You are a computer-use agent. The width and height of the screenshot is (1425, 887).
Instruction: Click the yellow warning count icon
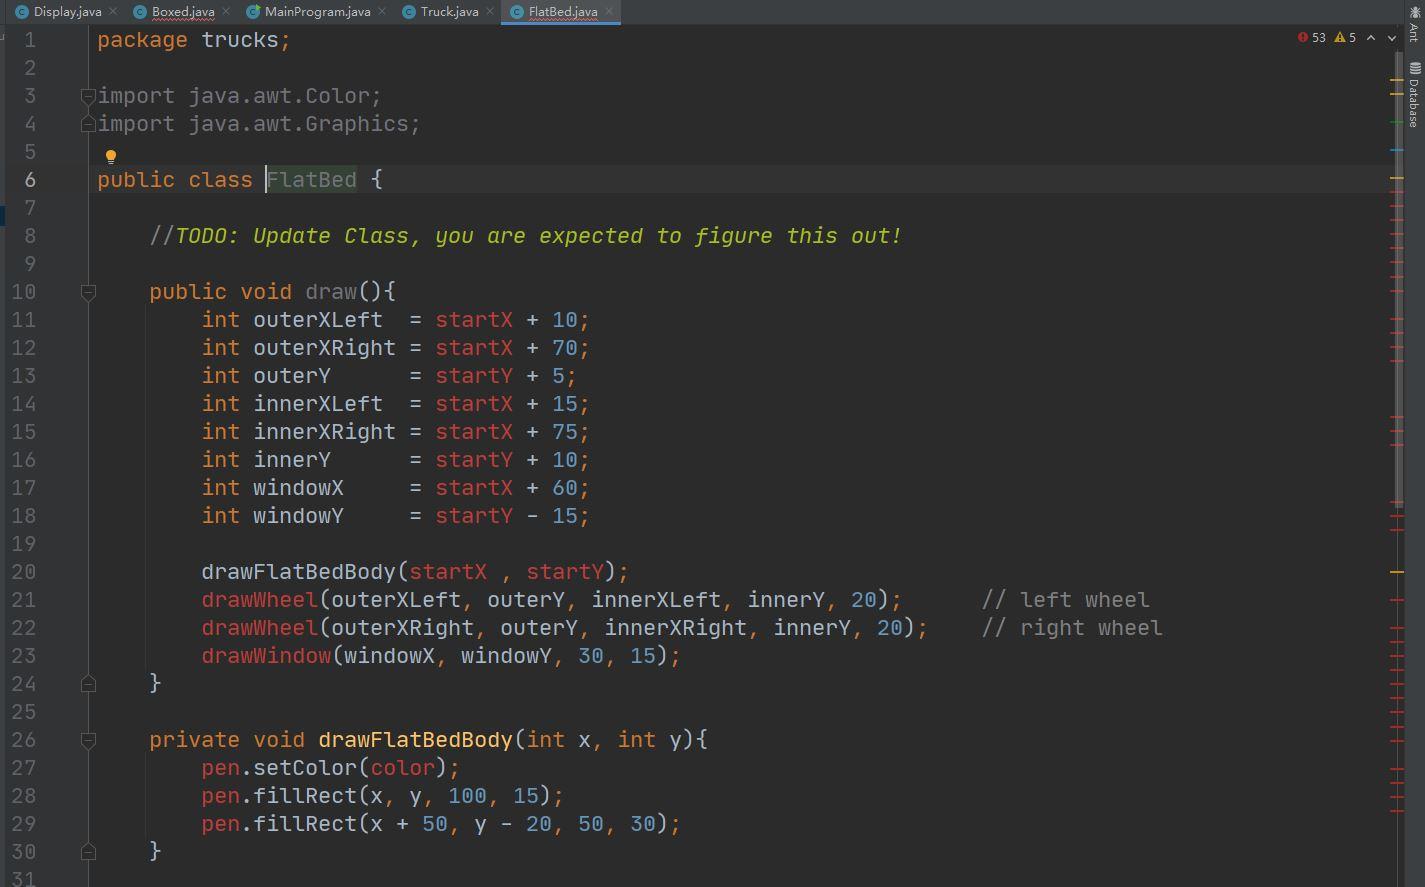(1340, 37)
